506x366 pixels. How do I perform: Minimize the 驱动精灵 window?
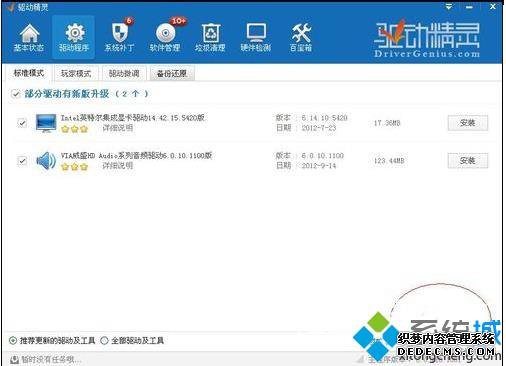point(469,7)
